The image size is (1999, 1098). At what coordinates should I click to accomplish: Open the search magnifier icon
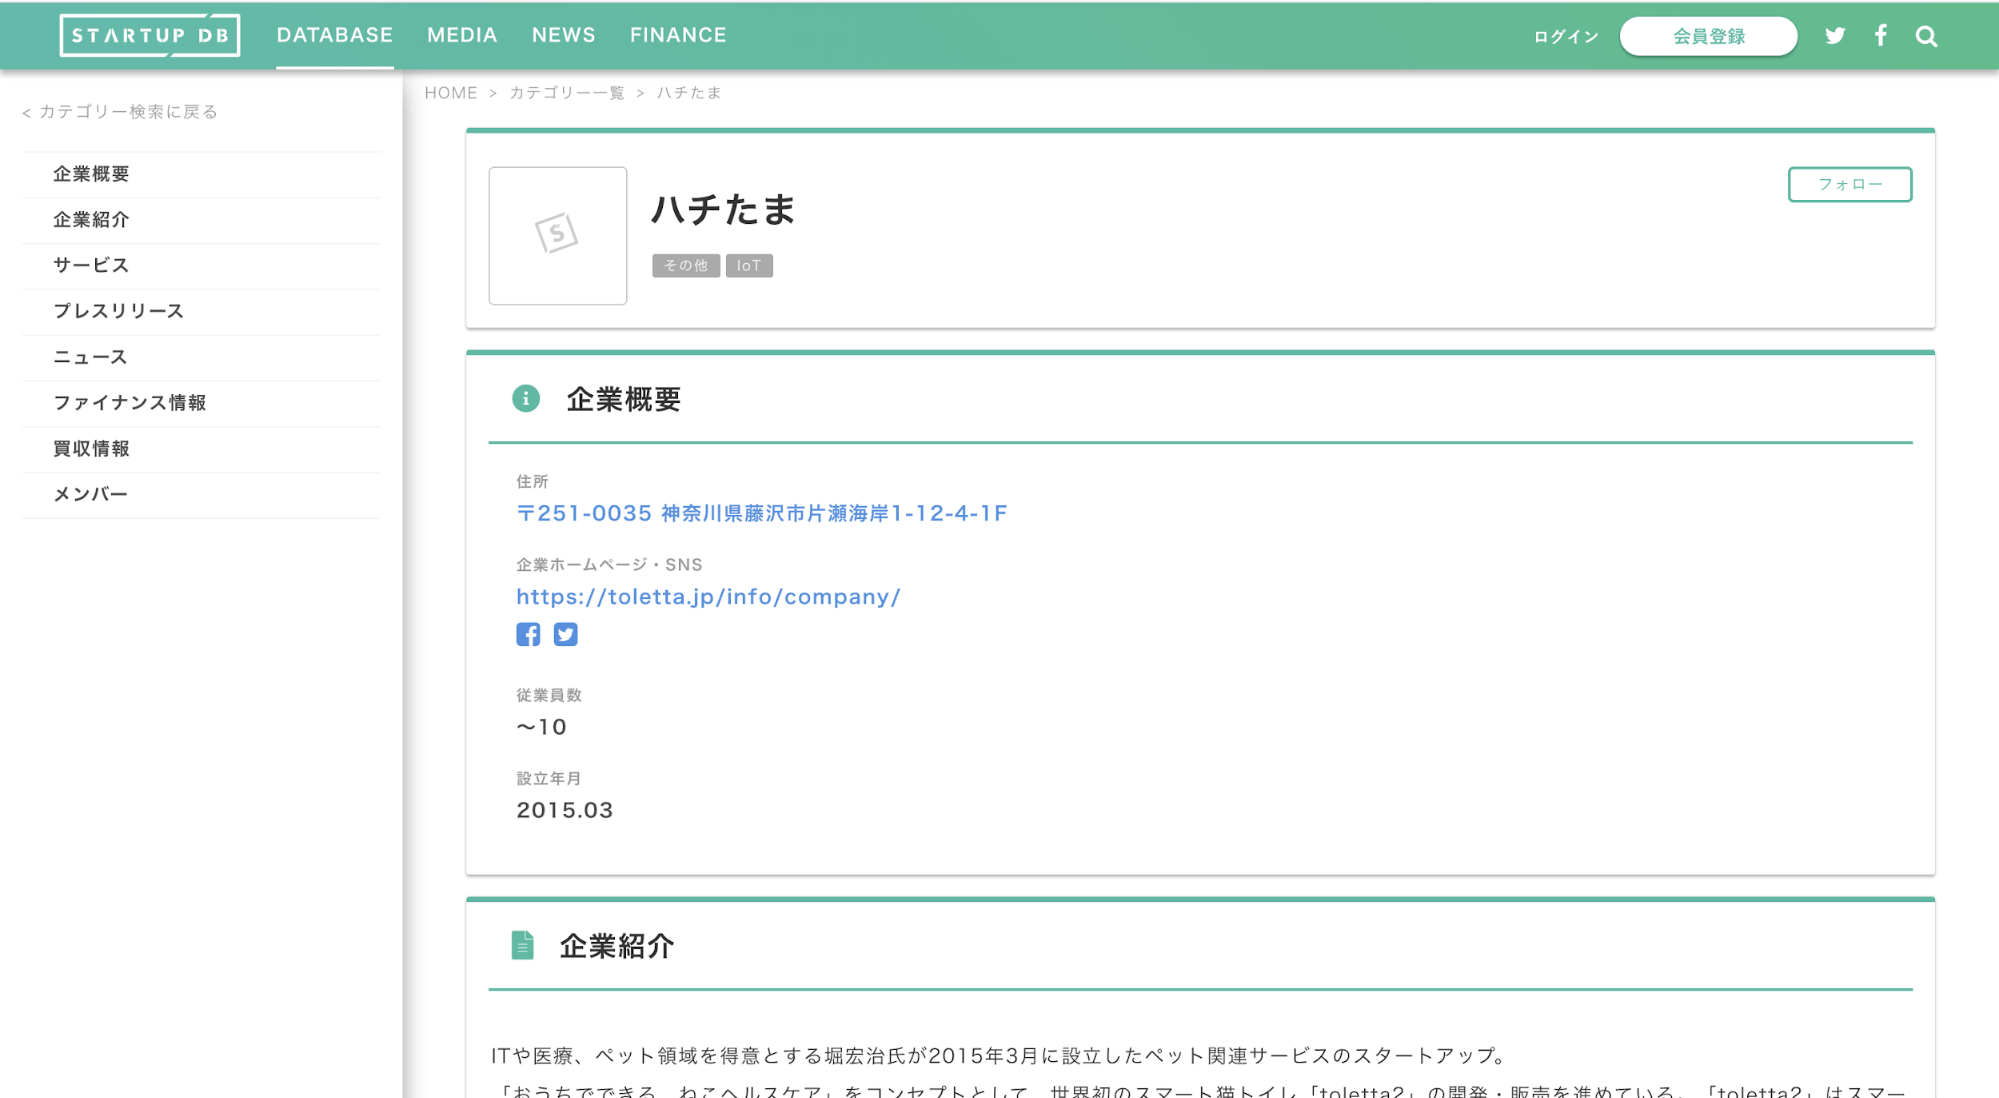pos(1926,35)
